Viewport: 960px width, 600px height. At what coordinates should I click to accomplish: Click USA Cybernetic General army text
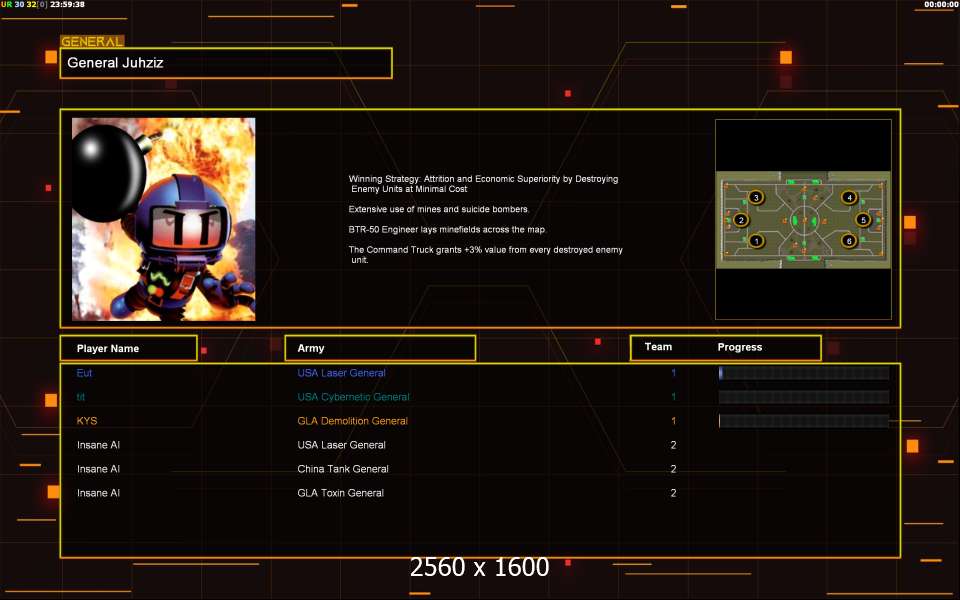(x=353, y=397)
